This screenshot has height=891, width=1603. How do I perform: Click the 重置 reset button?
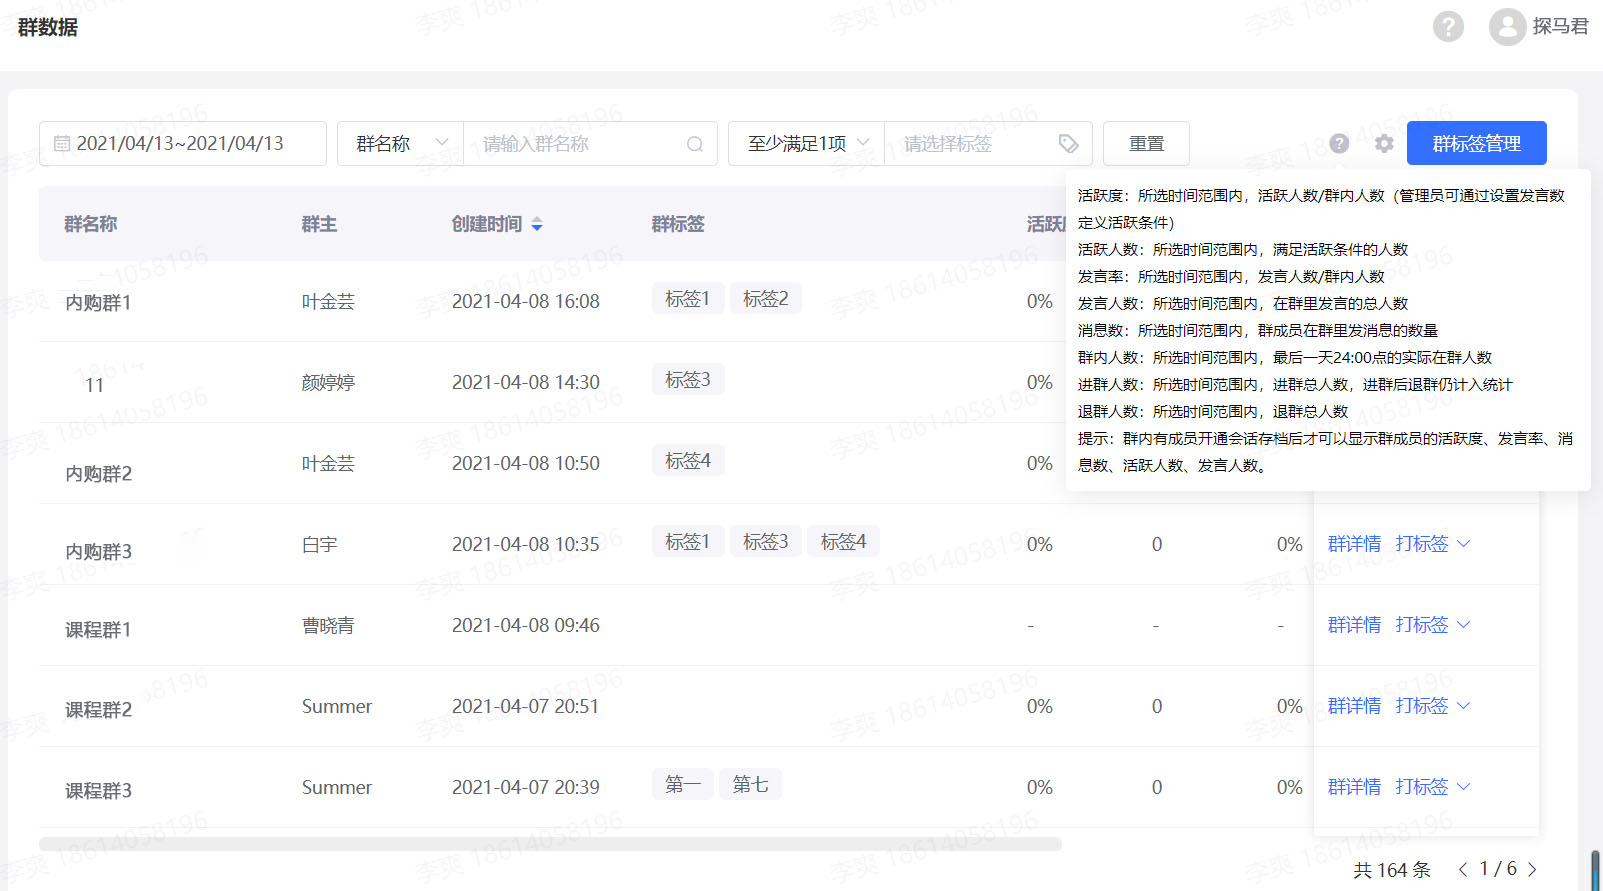(1146, 143)
